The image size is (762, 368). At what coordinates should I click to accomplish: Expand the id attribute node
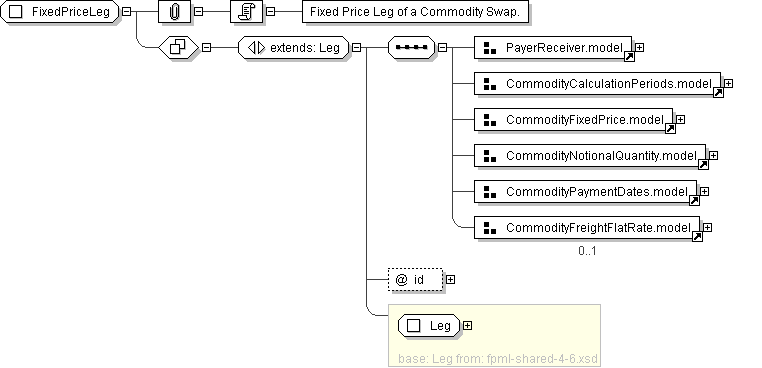pyautogui.click(x=450, y=280)
